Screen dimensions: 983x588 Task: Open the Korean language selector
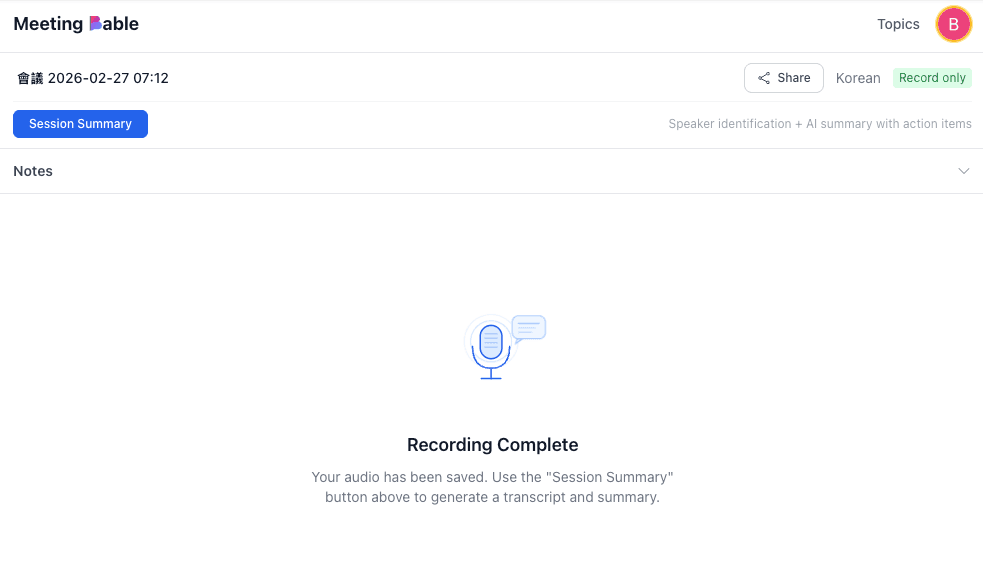point(858,78)
